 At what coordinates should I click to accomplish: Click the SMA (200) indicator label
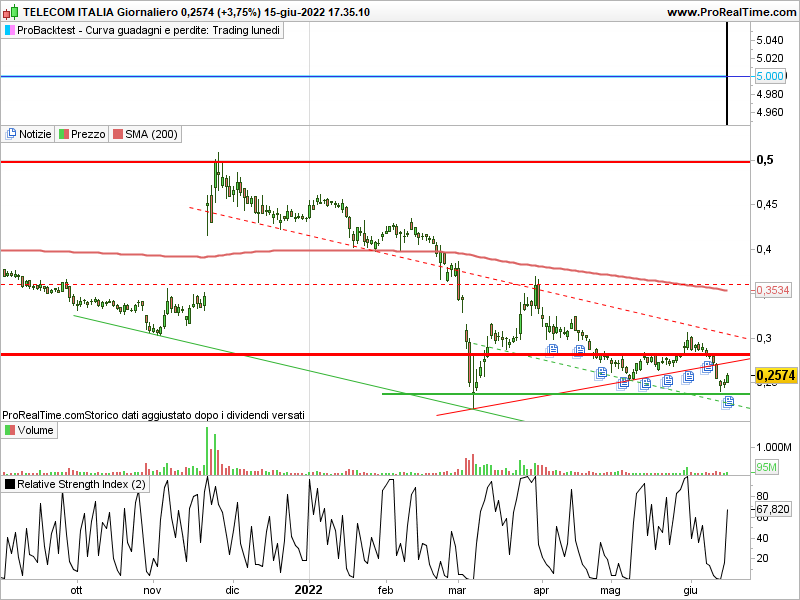click(x=152, y=134)
